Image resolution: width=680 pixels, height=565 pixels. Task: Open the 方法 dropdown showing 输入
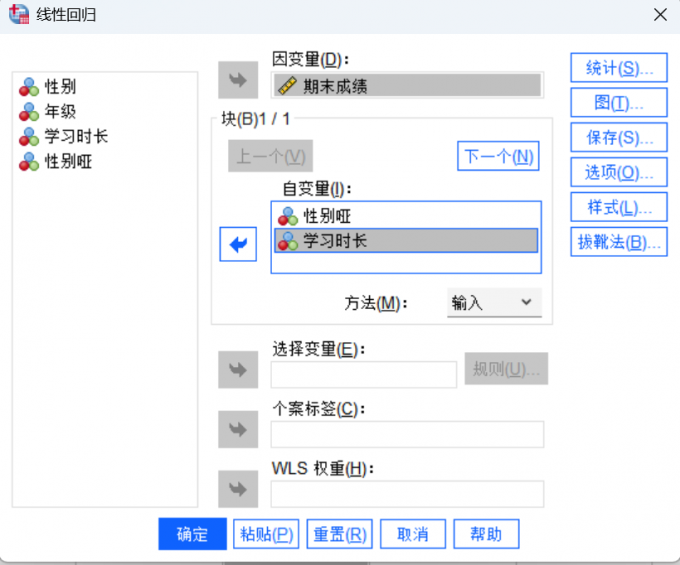(x=494, y=303)
